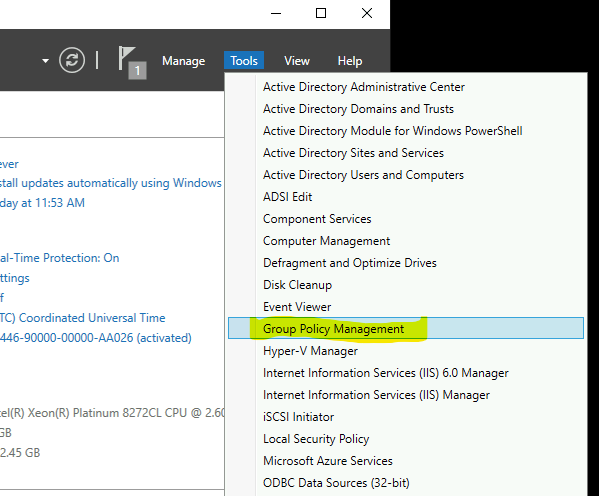
Task: Launch Active Directory Users and Computers
Action: pyautogui.click(x=406, y=175)
